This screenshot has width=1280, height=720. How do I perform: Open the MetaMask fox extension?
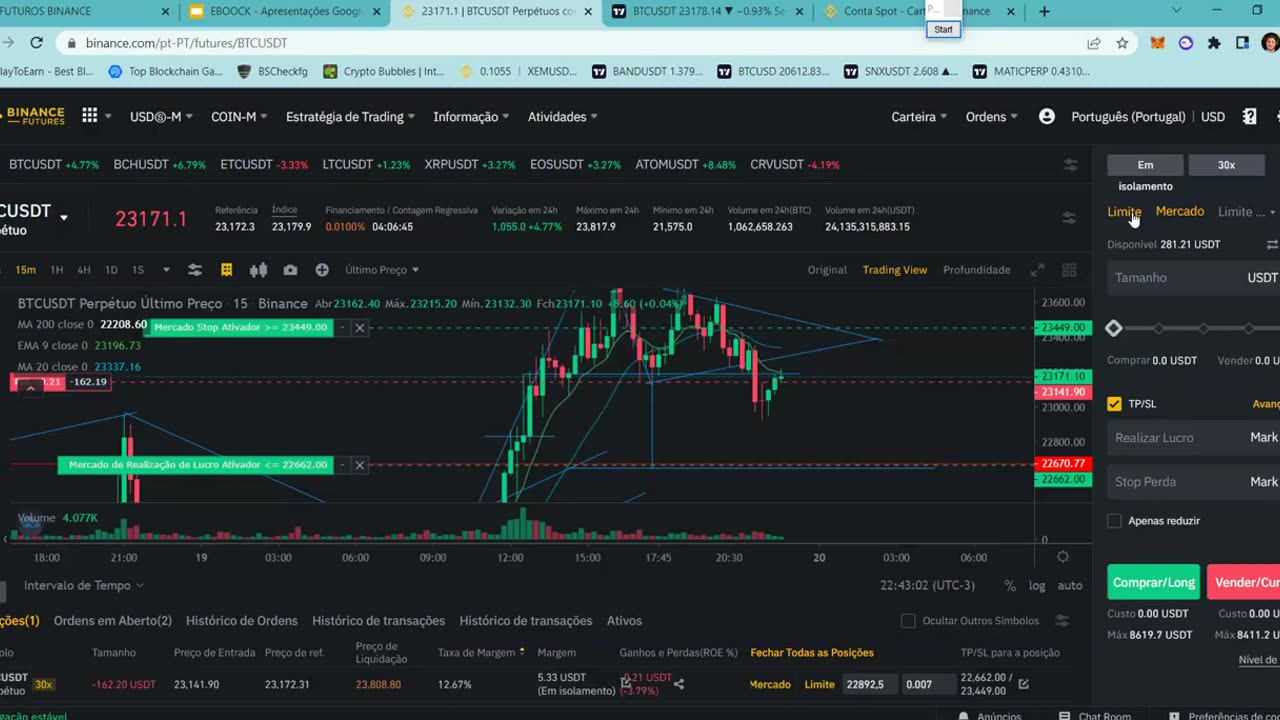[x=1158, y=43]
